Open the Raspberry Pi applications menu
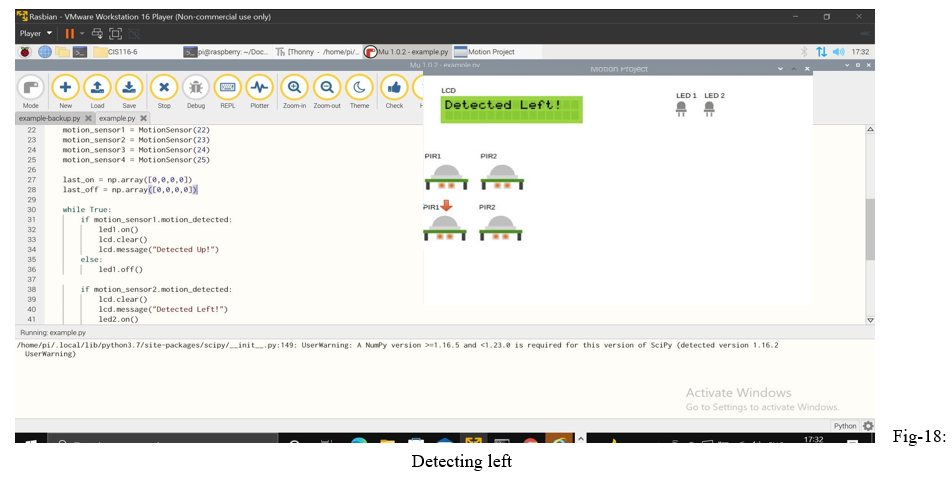 (x=25, y=52)
